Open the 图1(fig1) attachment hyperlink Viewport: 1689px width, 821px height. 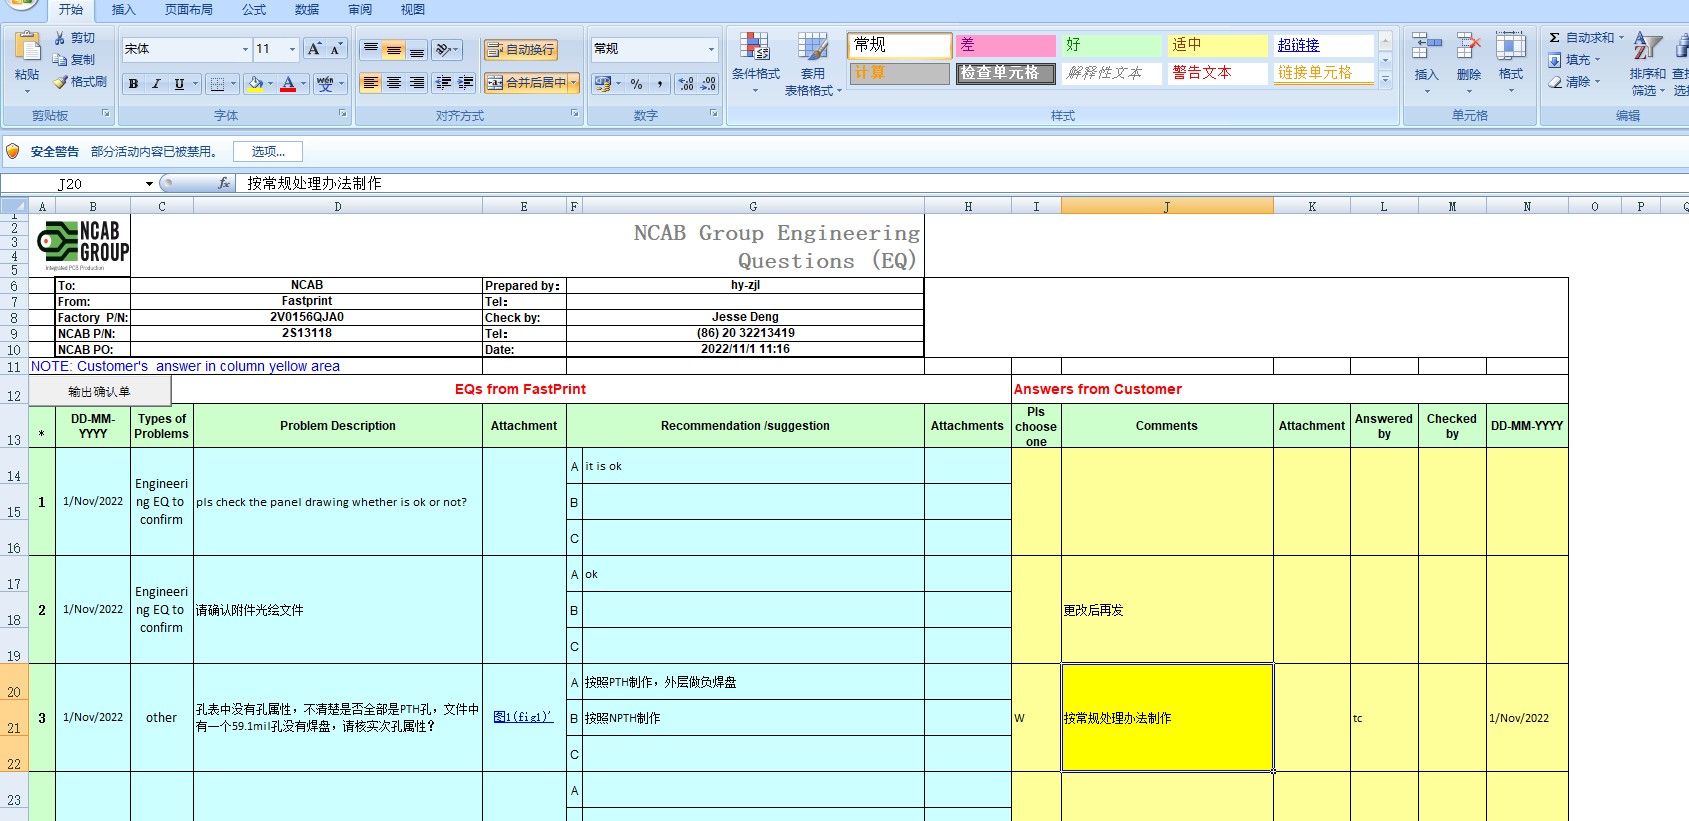tap(523, 717)
